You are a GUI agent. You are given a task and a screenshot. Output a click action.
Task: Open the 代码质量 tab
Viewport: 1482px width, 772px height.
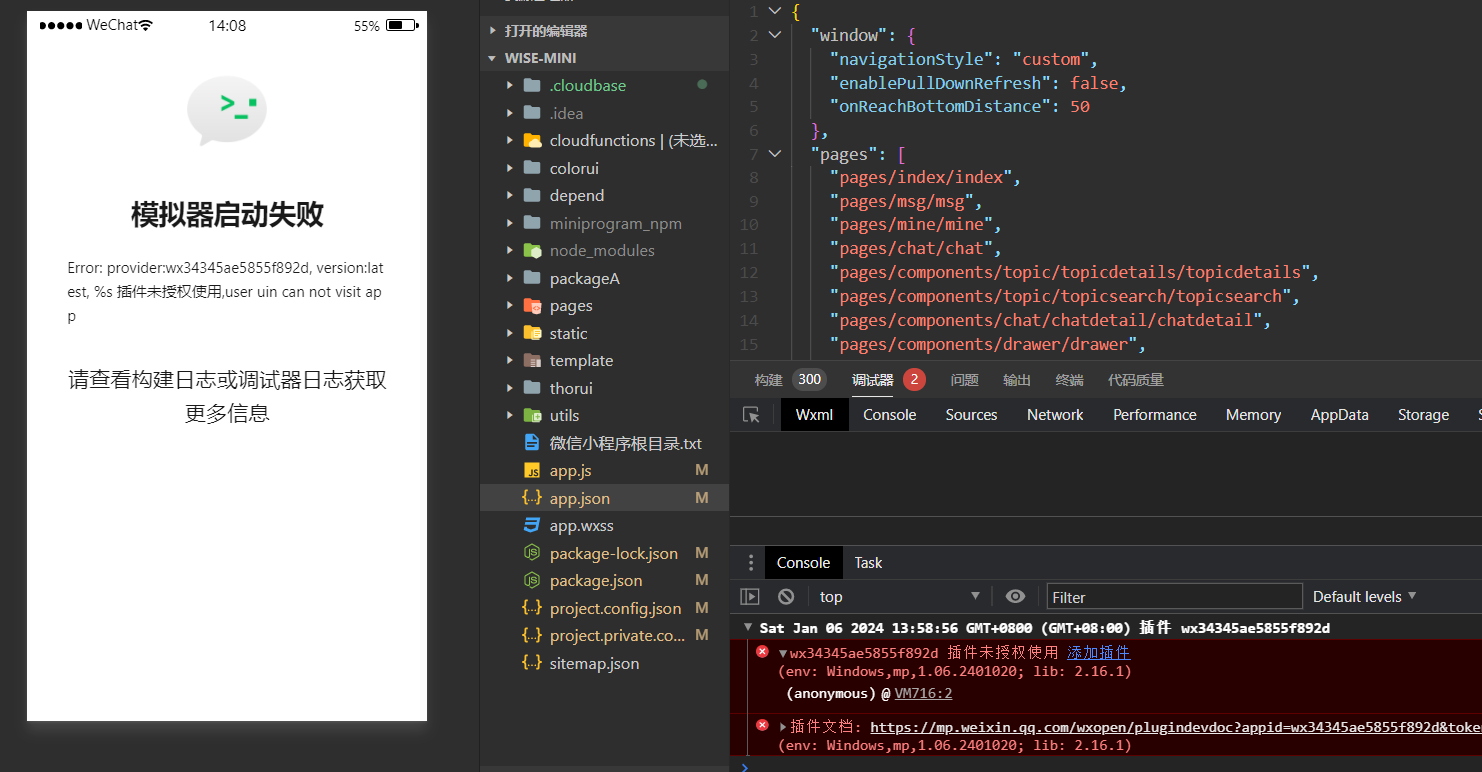1136,380
